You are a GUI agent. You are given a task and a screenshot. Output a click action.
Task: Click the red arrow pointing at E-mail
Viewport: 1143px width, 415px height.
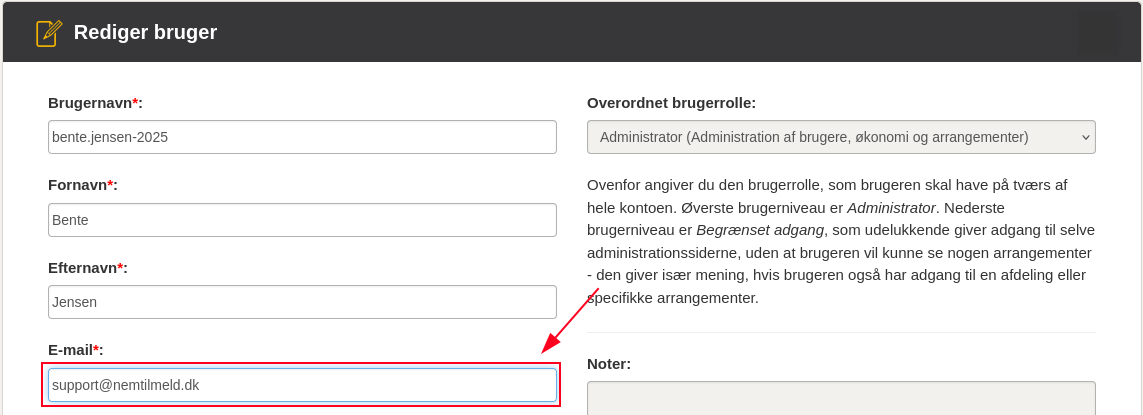click(x=570, y=320)
